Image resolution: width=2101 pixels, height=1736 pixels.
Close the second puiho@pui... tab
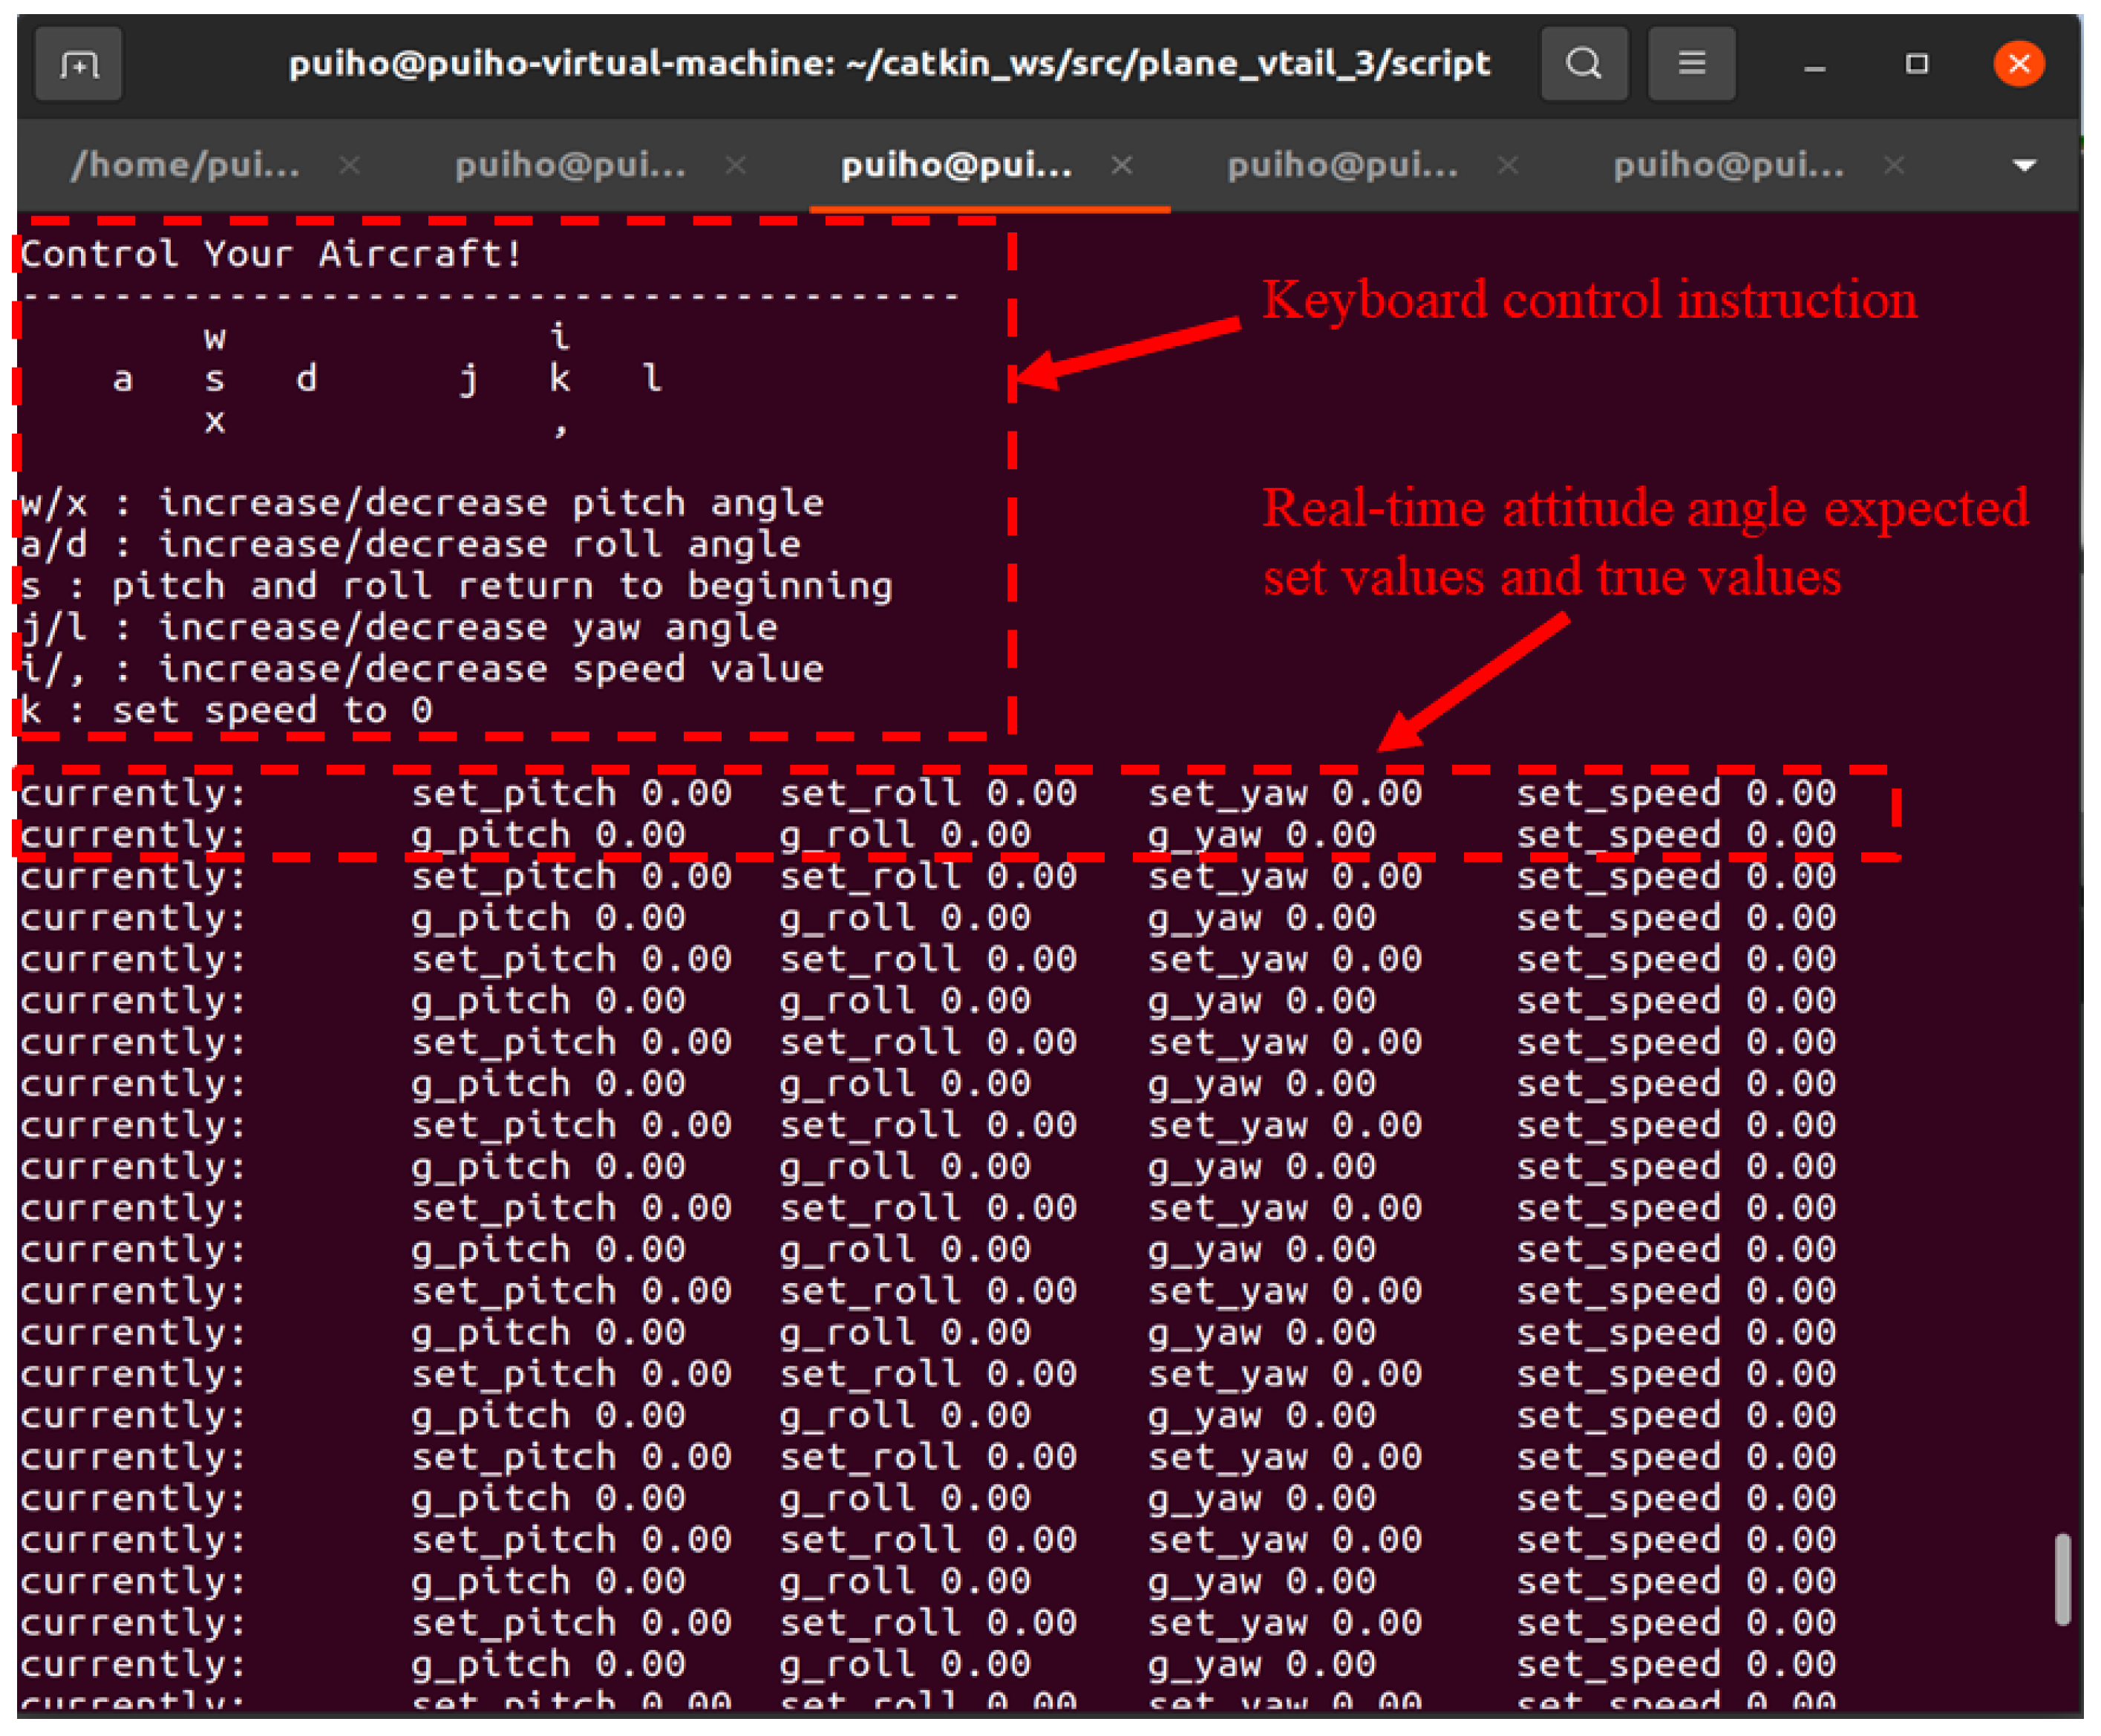coord(736,165)
